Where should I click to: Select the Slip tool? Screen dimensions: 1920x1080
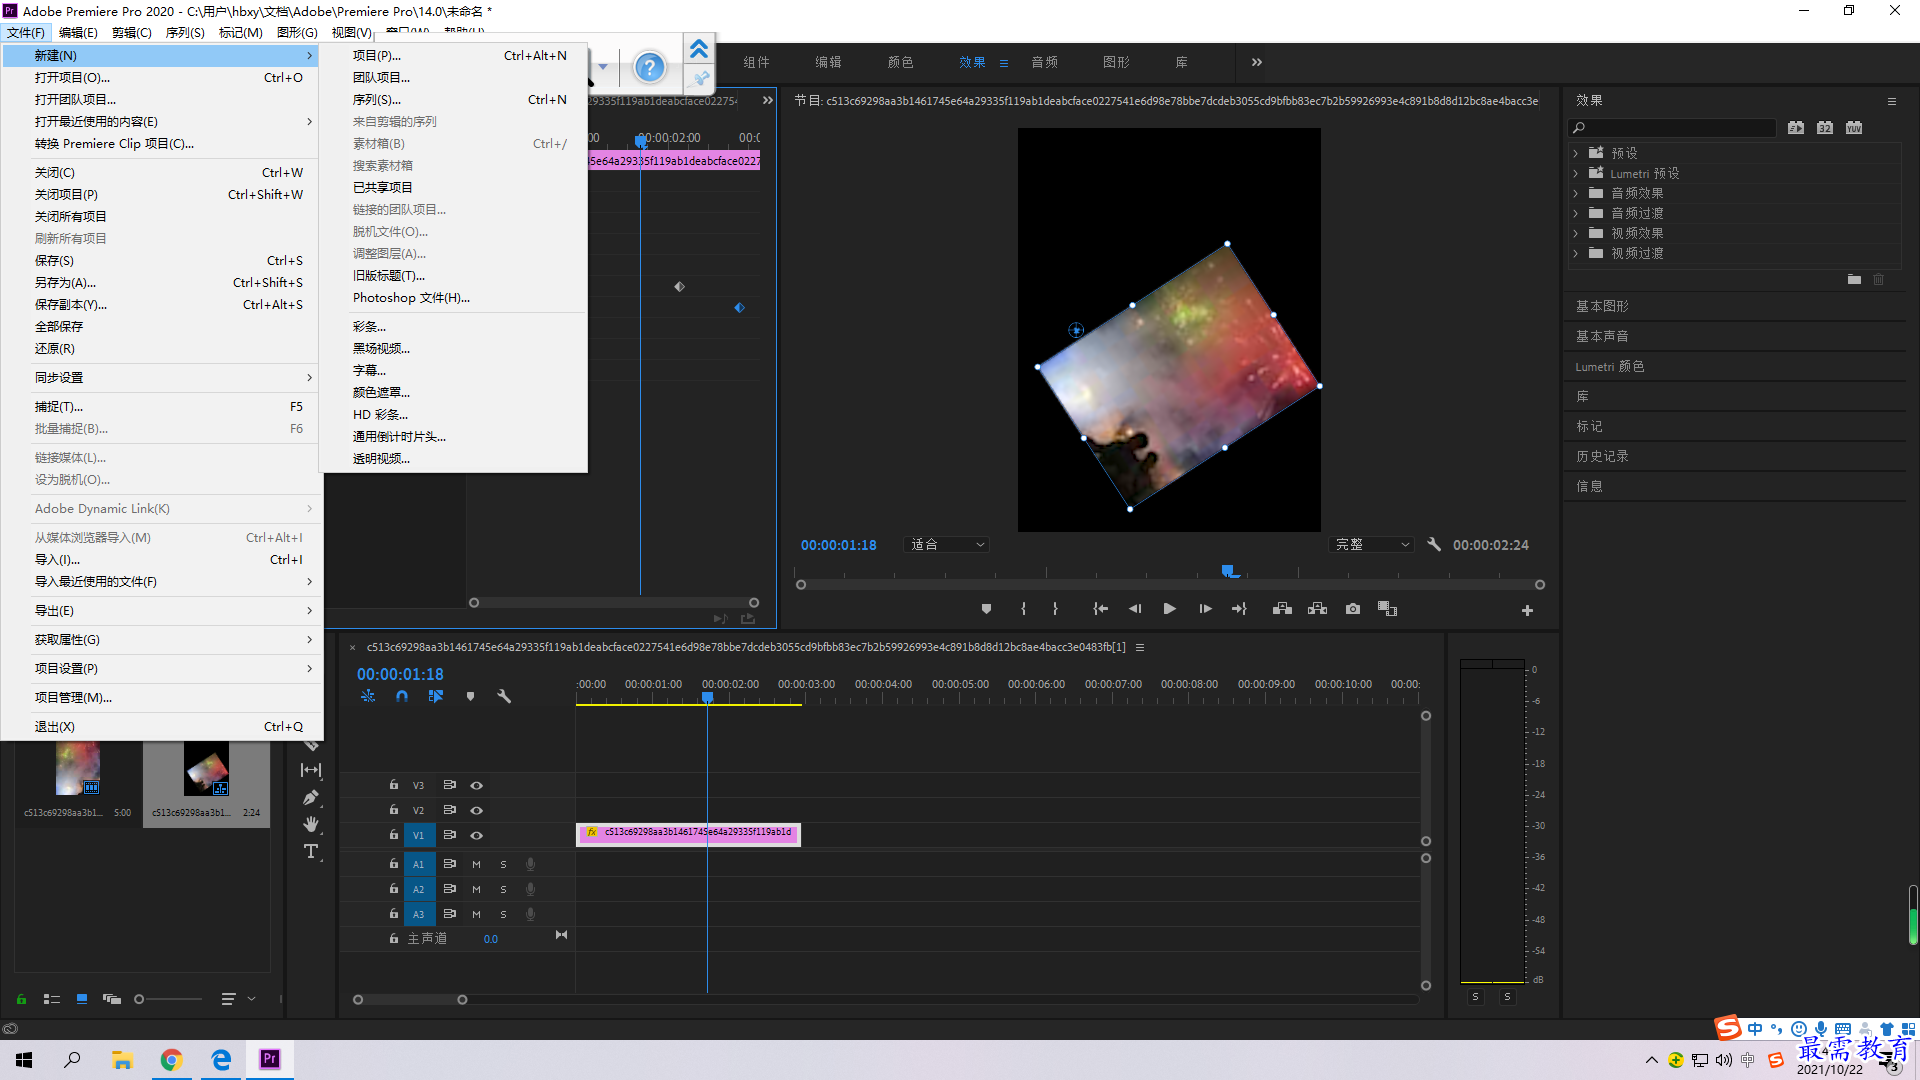click(x=311, y=770)
